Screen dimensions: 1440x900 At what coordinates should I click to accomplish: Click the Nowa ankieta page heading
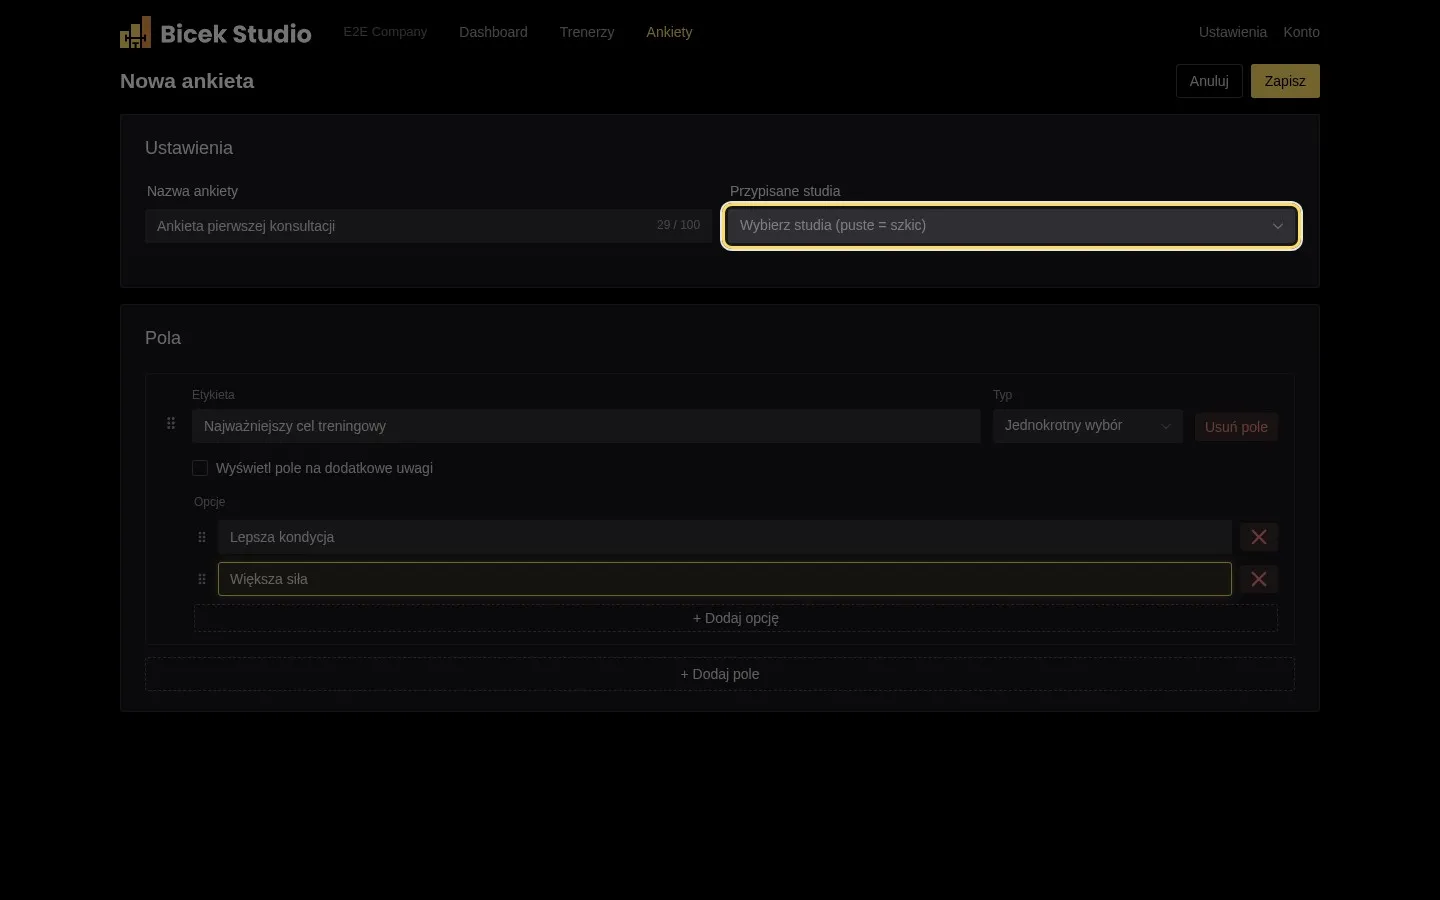coord(187,81)
